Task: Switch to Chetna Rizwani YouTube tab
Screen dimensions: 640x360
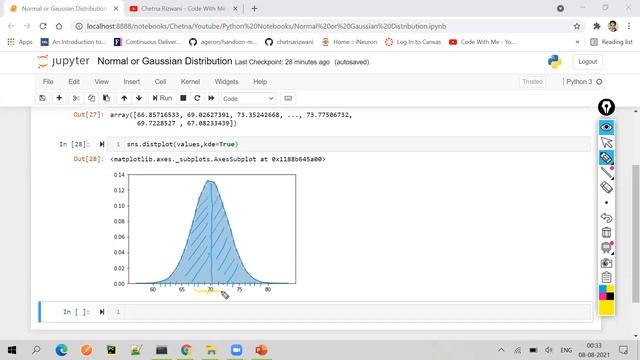Action: [183, 9]
